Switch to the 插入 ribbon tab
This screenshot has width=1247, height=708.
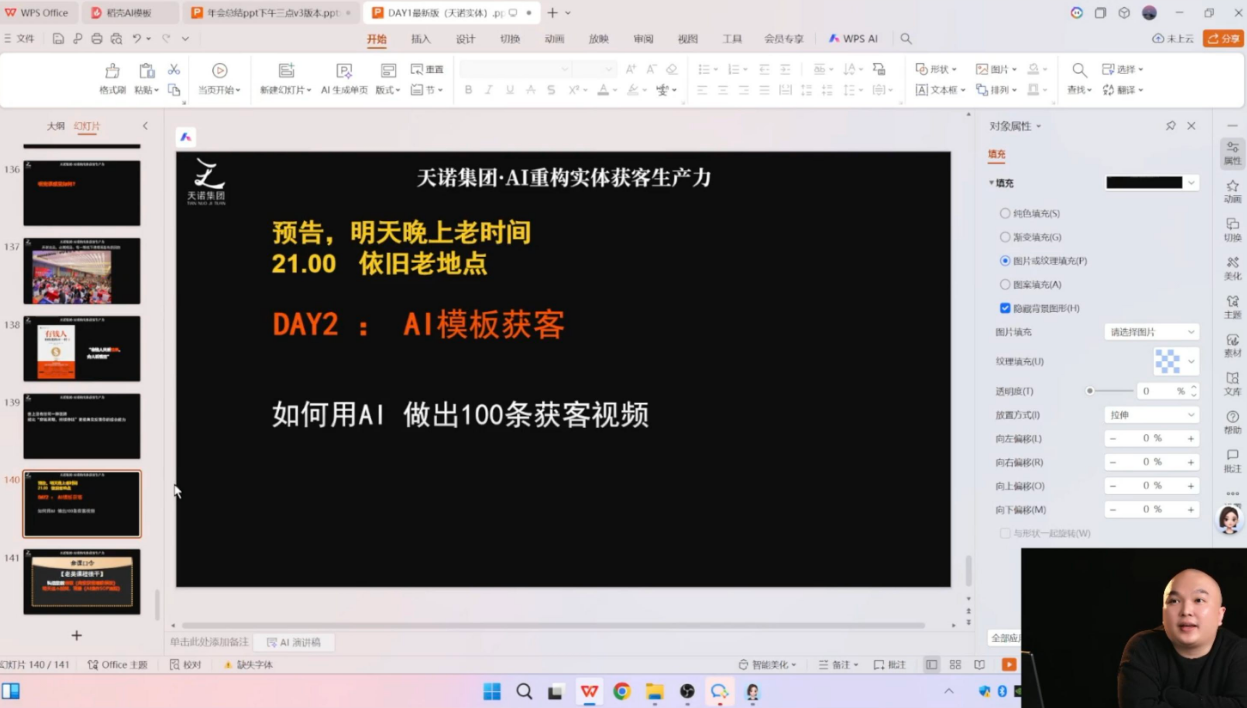(421, 39)
